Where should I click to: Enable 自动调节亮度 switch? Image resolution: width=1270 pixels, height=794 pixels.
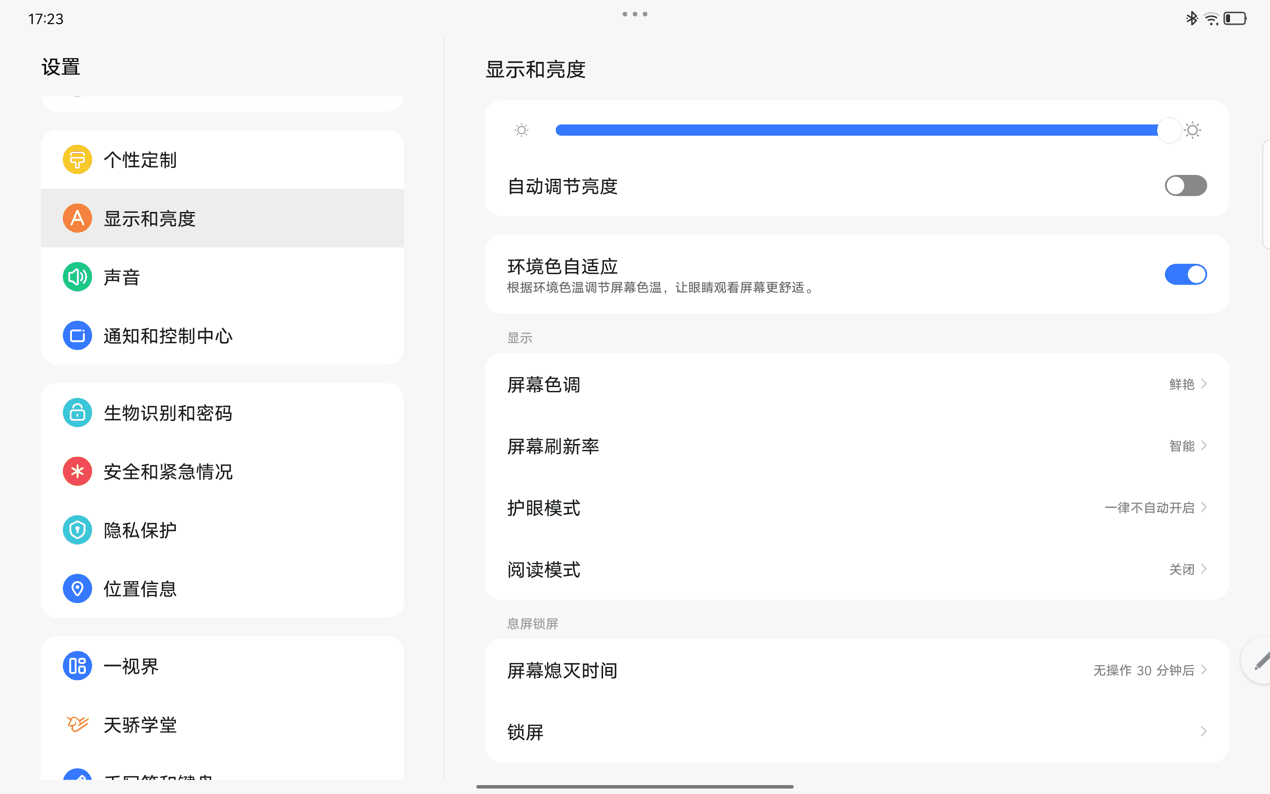point(1185,185)
